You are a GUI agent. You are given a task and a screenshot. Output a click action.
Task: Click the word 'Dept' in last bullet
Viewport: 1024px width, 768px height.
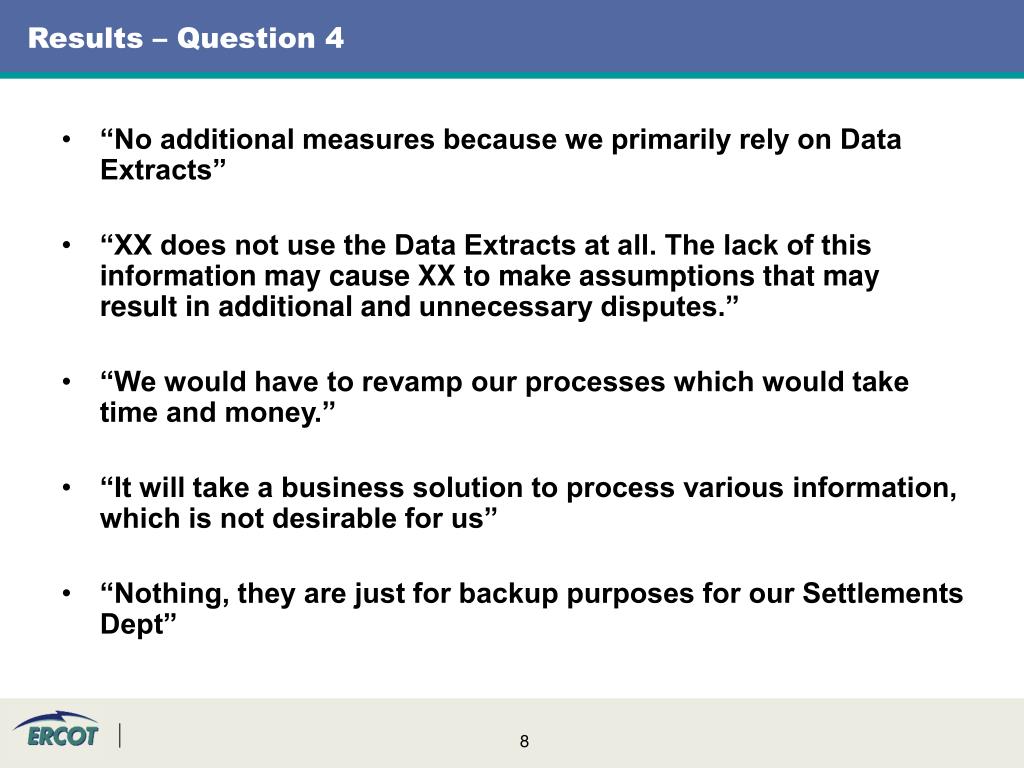coord(131,624)
